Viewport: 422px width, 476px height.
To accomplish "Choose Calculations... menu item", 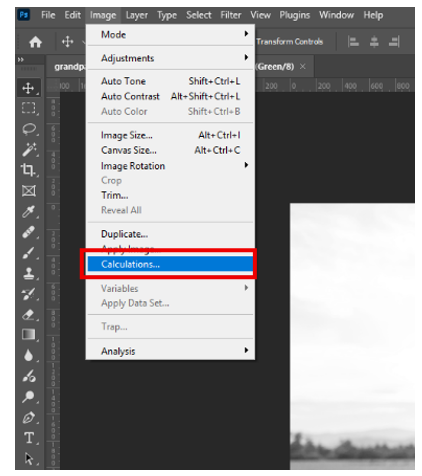I will (170, 264).
